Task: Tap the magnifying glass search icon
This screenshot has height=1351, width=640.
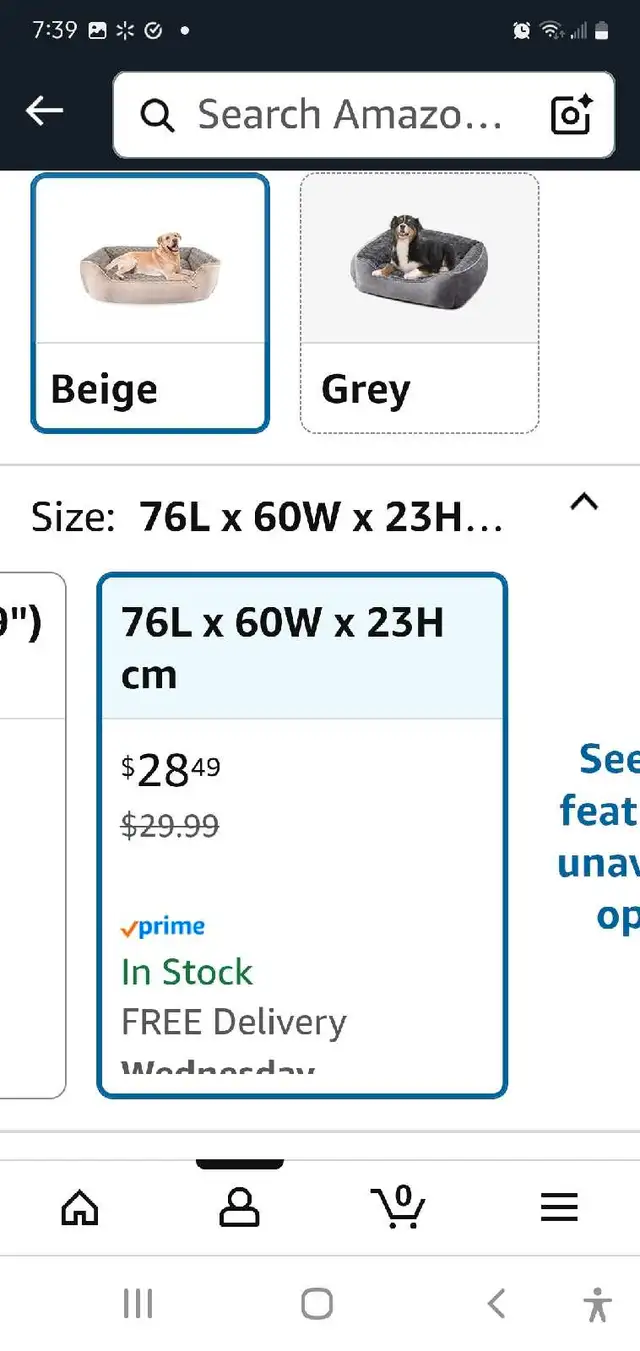Action: coord(157,116)
